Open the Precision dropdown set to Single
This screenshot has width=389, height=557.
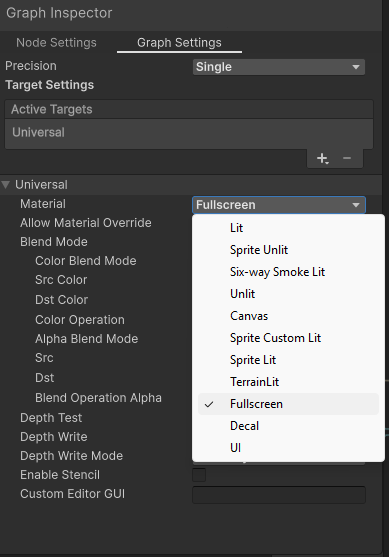(279, 67)
